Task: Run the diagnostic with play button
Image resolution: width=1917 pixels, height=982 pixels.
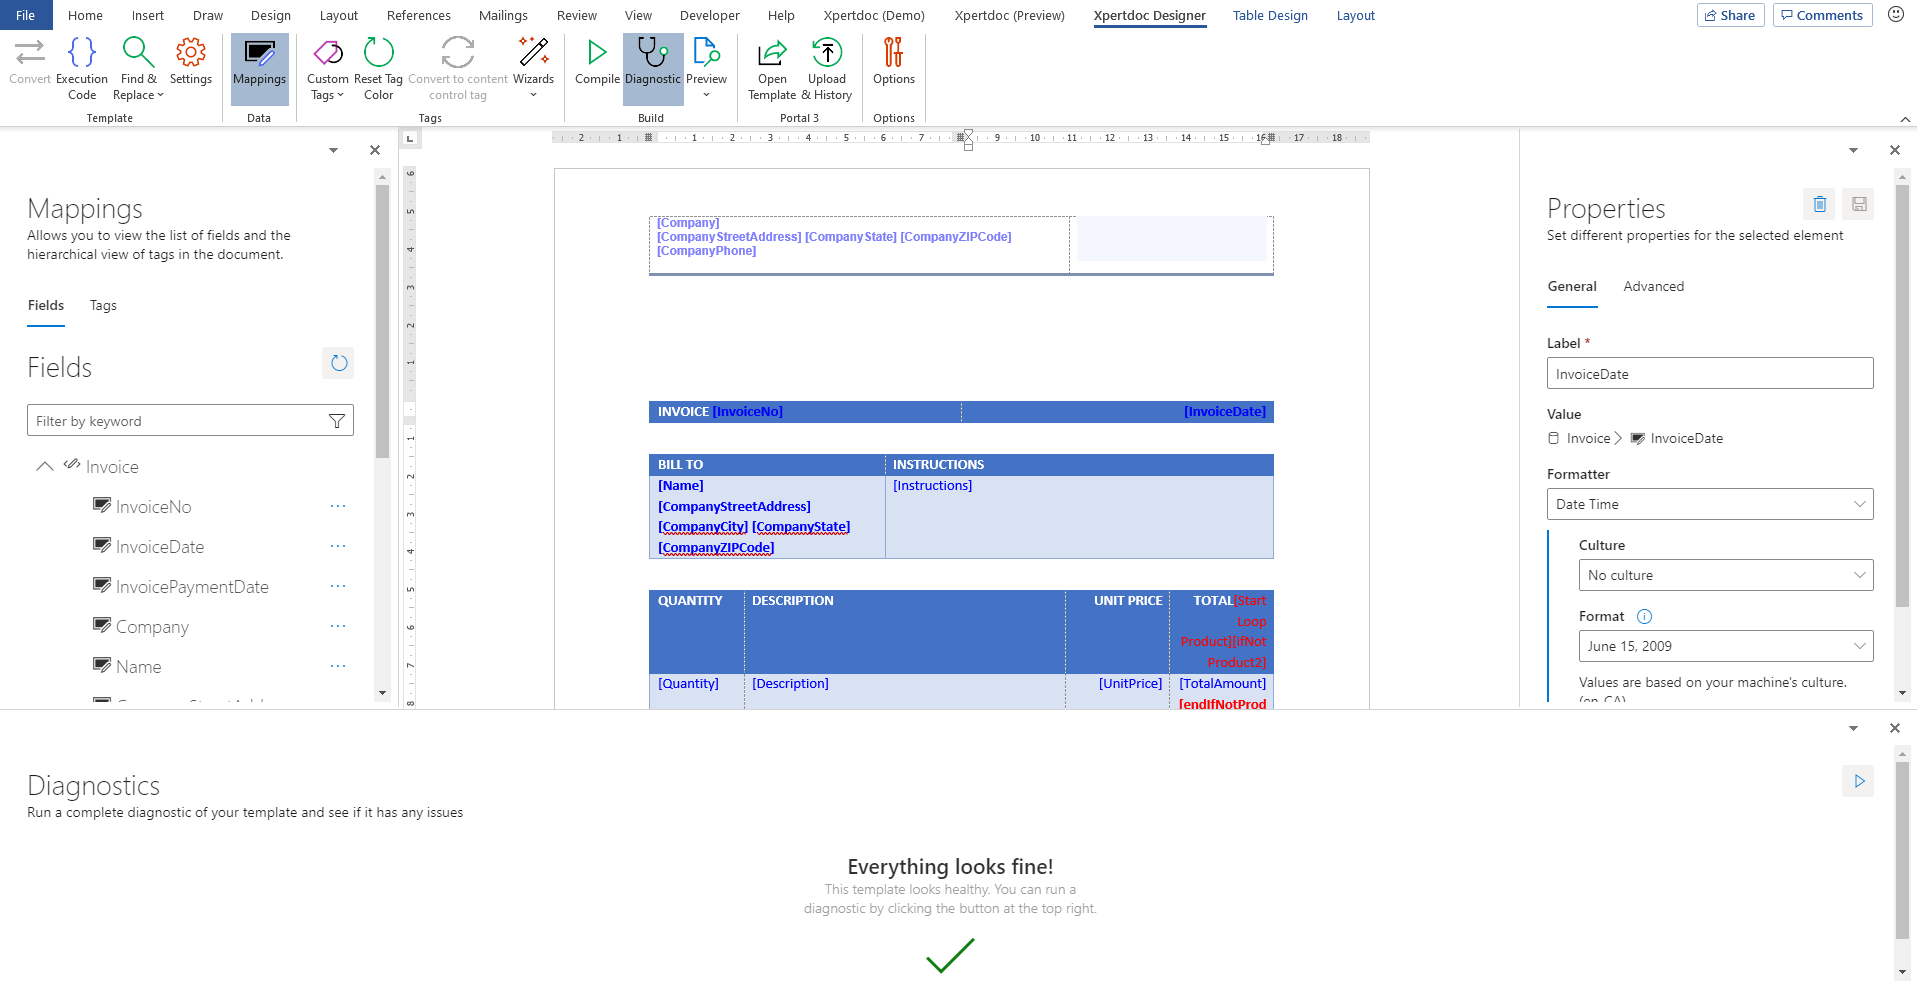Action: tap(1858, 781)
